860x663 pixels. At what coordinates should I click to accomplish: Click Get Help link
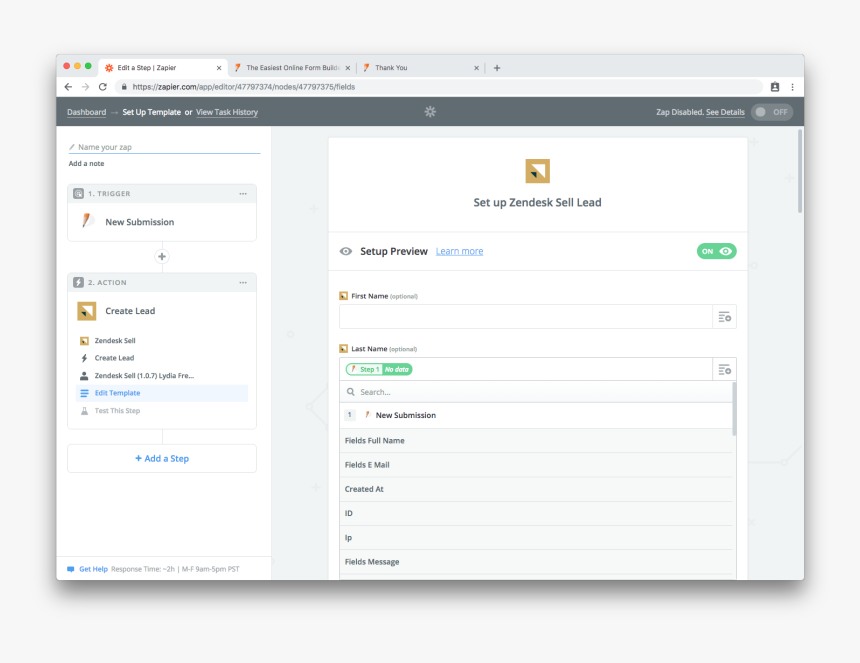93,569
